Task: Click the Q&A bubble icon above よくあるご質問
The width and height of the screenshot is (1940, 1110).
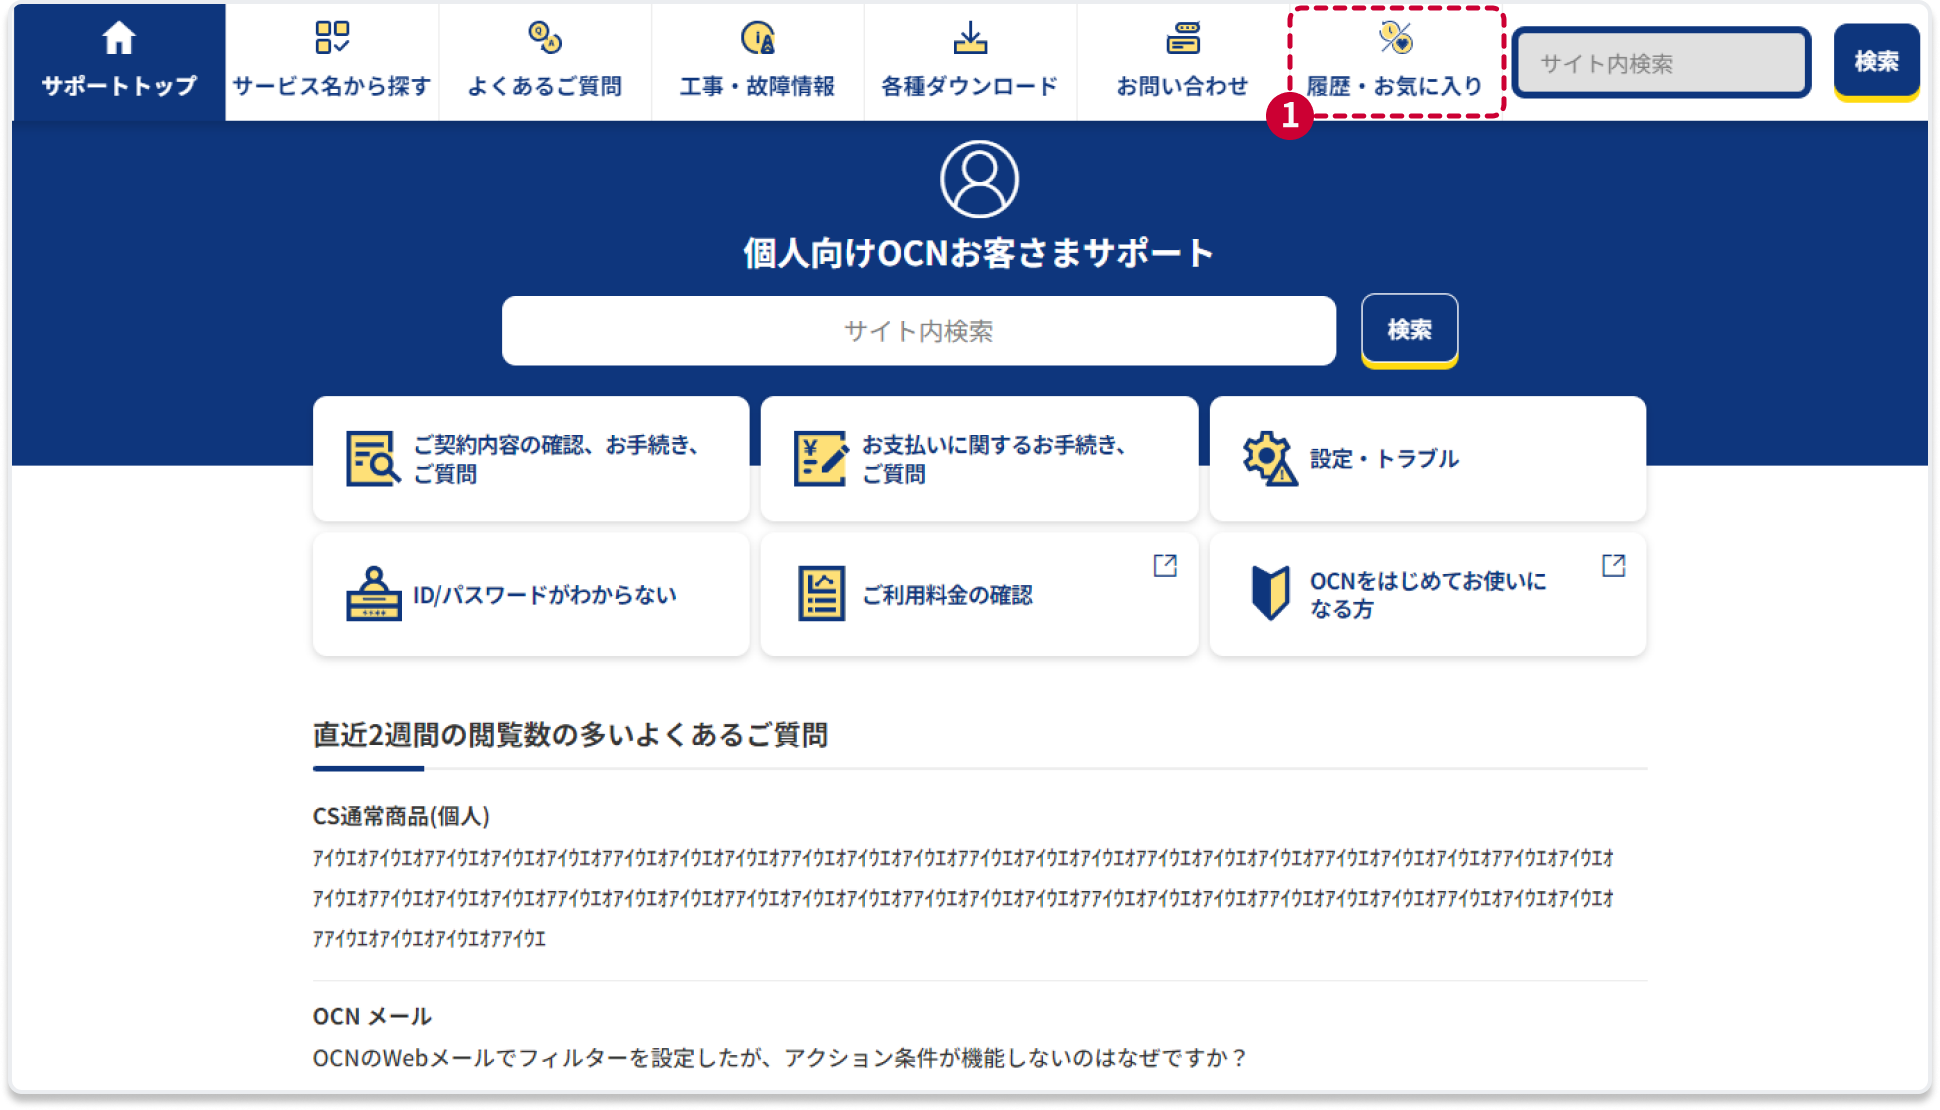Action: 545,38
